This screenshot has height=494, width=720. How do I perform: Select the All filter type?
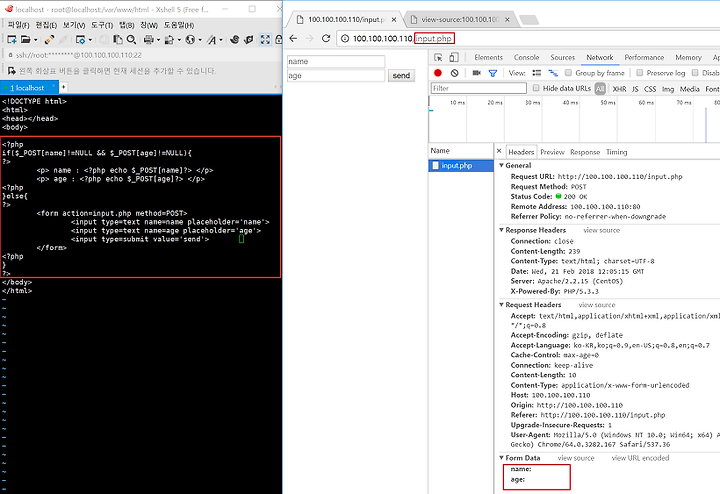click(600, 89)
